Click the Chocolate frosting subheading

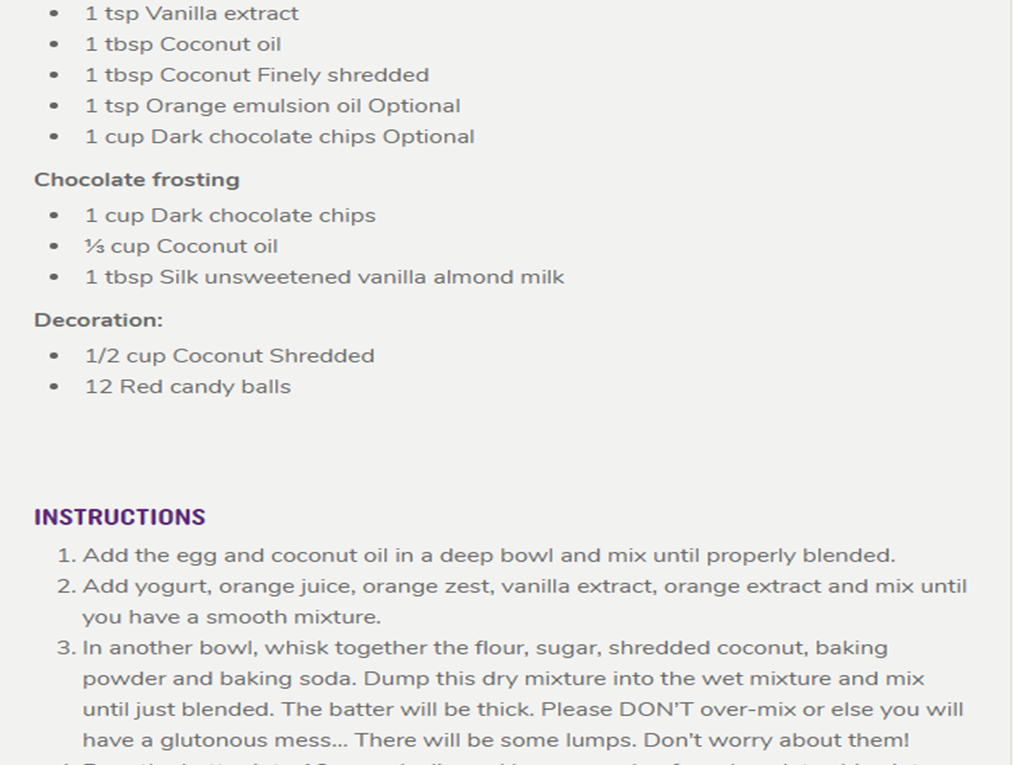click(x=137, y=180)
